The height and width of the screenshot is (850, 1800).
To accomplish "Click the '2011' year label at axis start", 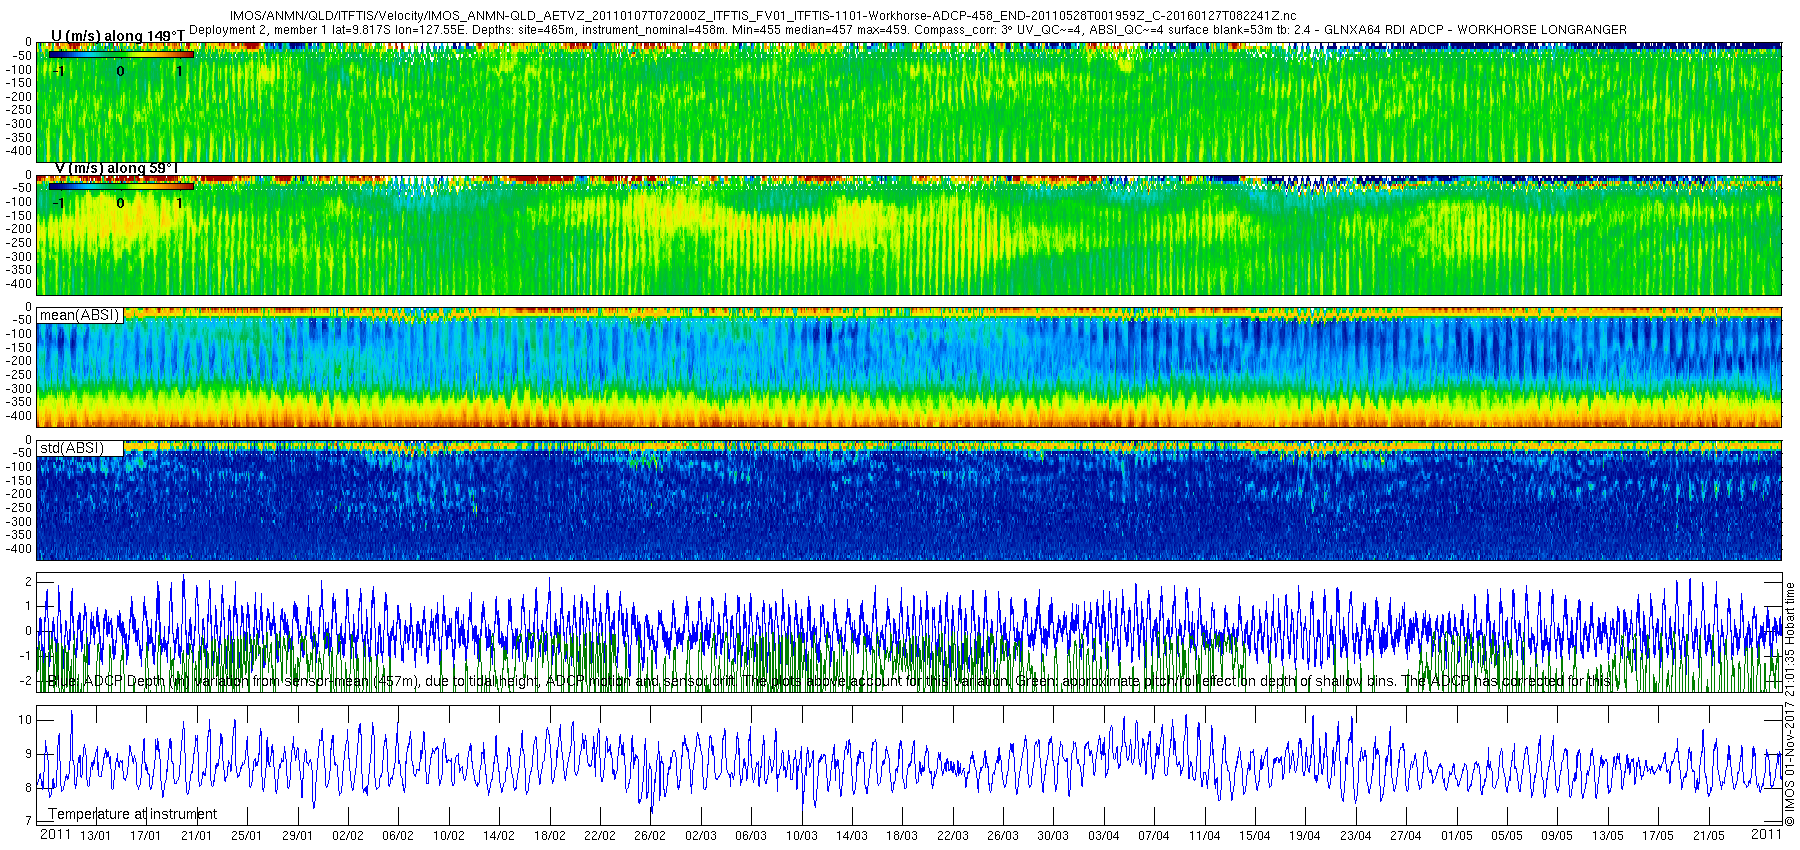I will (55, 834).
